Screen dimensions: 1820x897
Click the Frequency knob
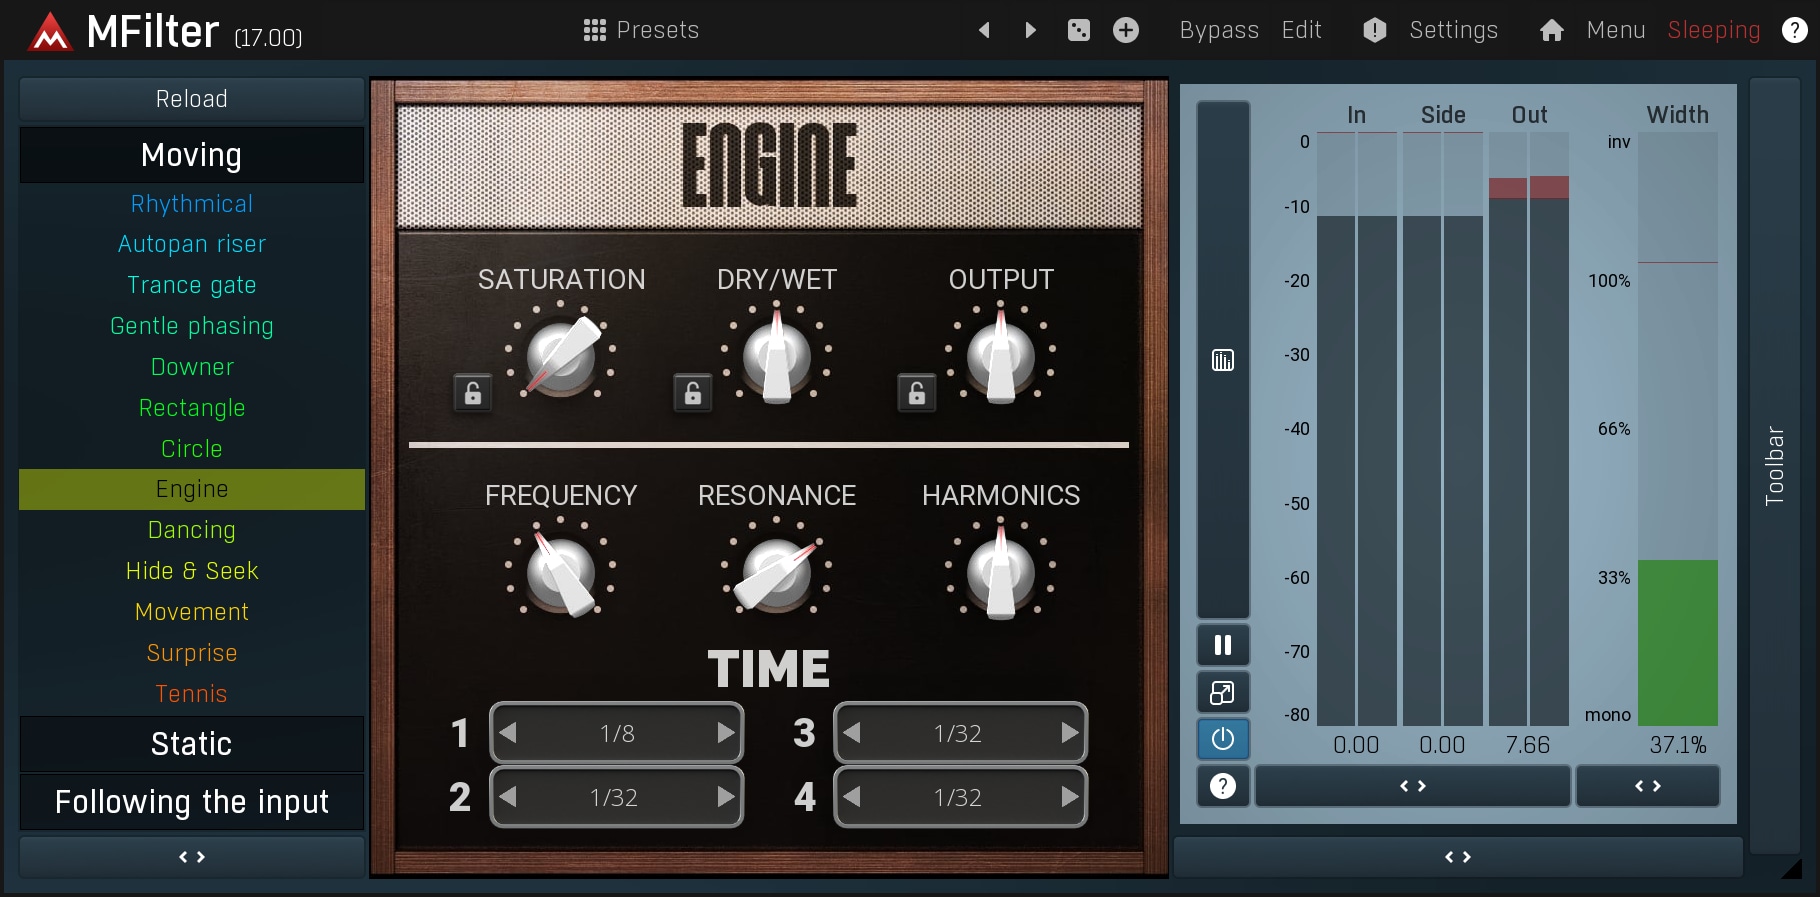pyautogui.click(x=561, y=572)
